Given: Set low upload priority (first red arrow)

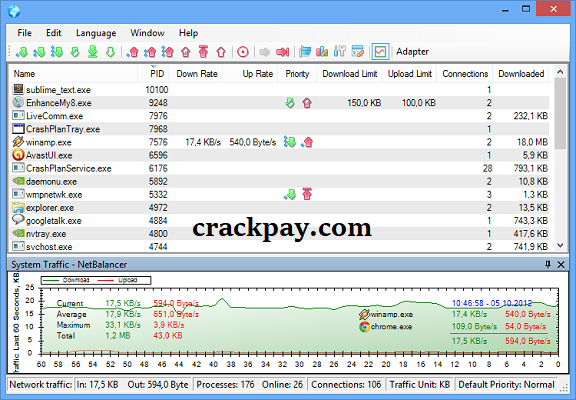Looking at the screenshot, I should (132, 52).
